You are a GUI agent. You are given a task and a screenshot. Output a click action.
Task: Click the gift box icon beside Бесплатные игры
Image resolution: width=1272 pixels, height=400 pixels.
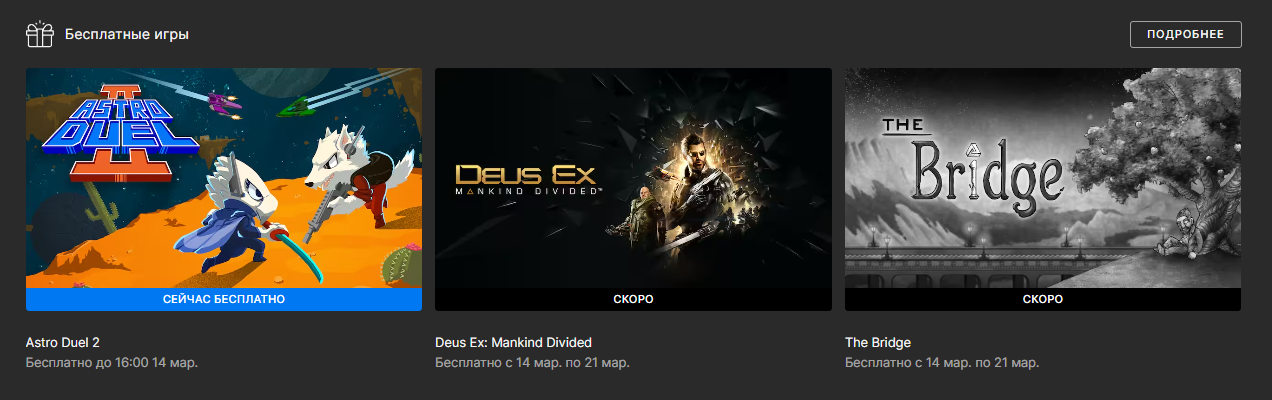click(x=39, y=35)
